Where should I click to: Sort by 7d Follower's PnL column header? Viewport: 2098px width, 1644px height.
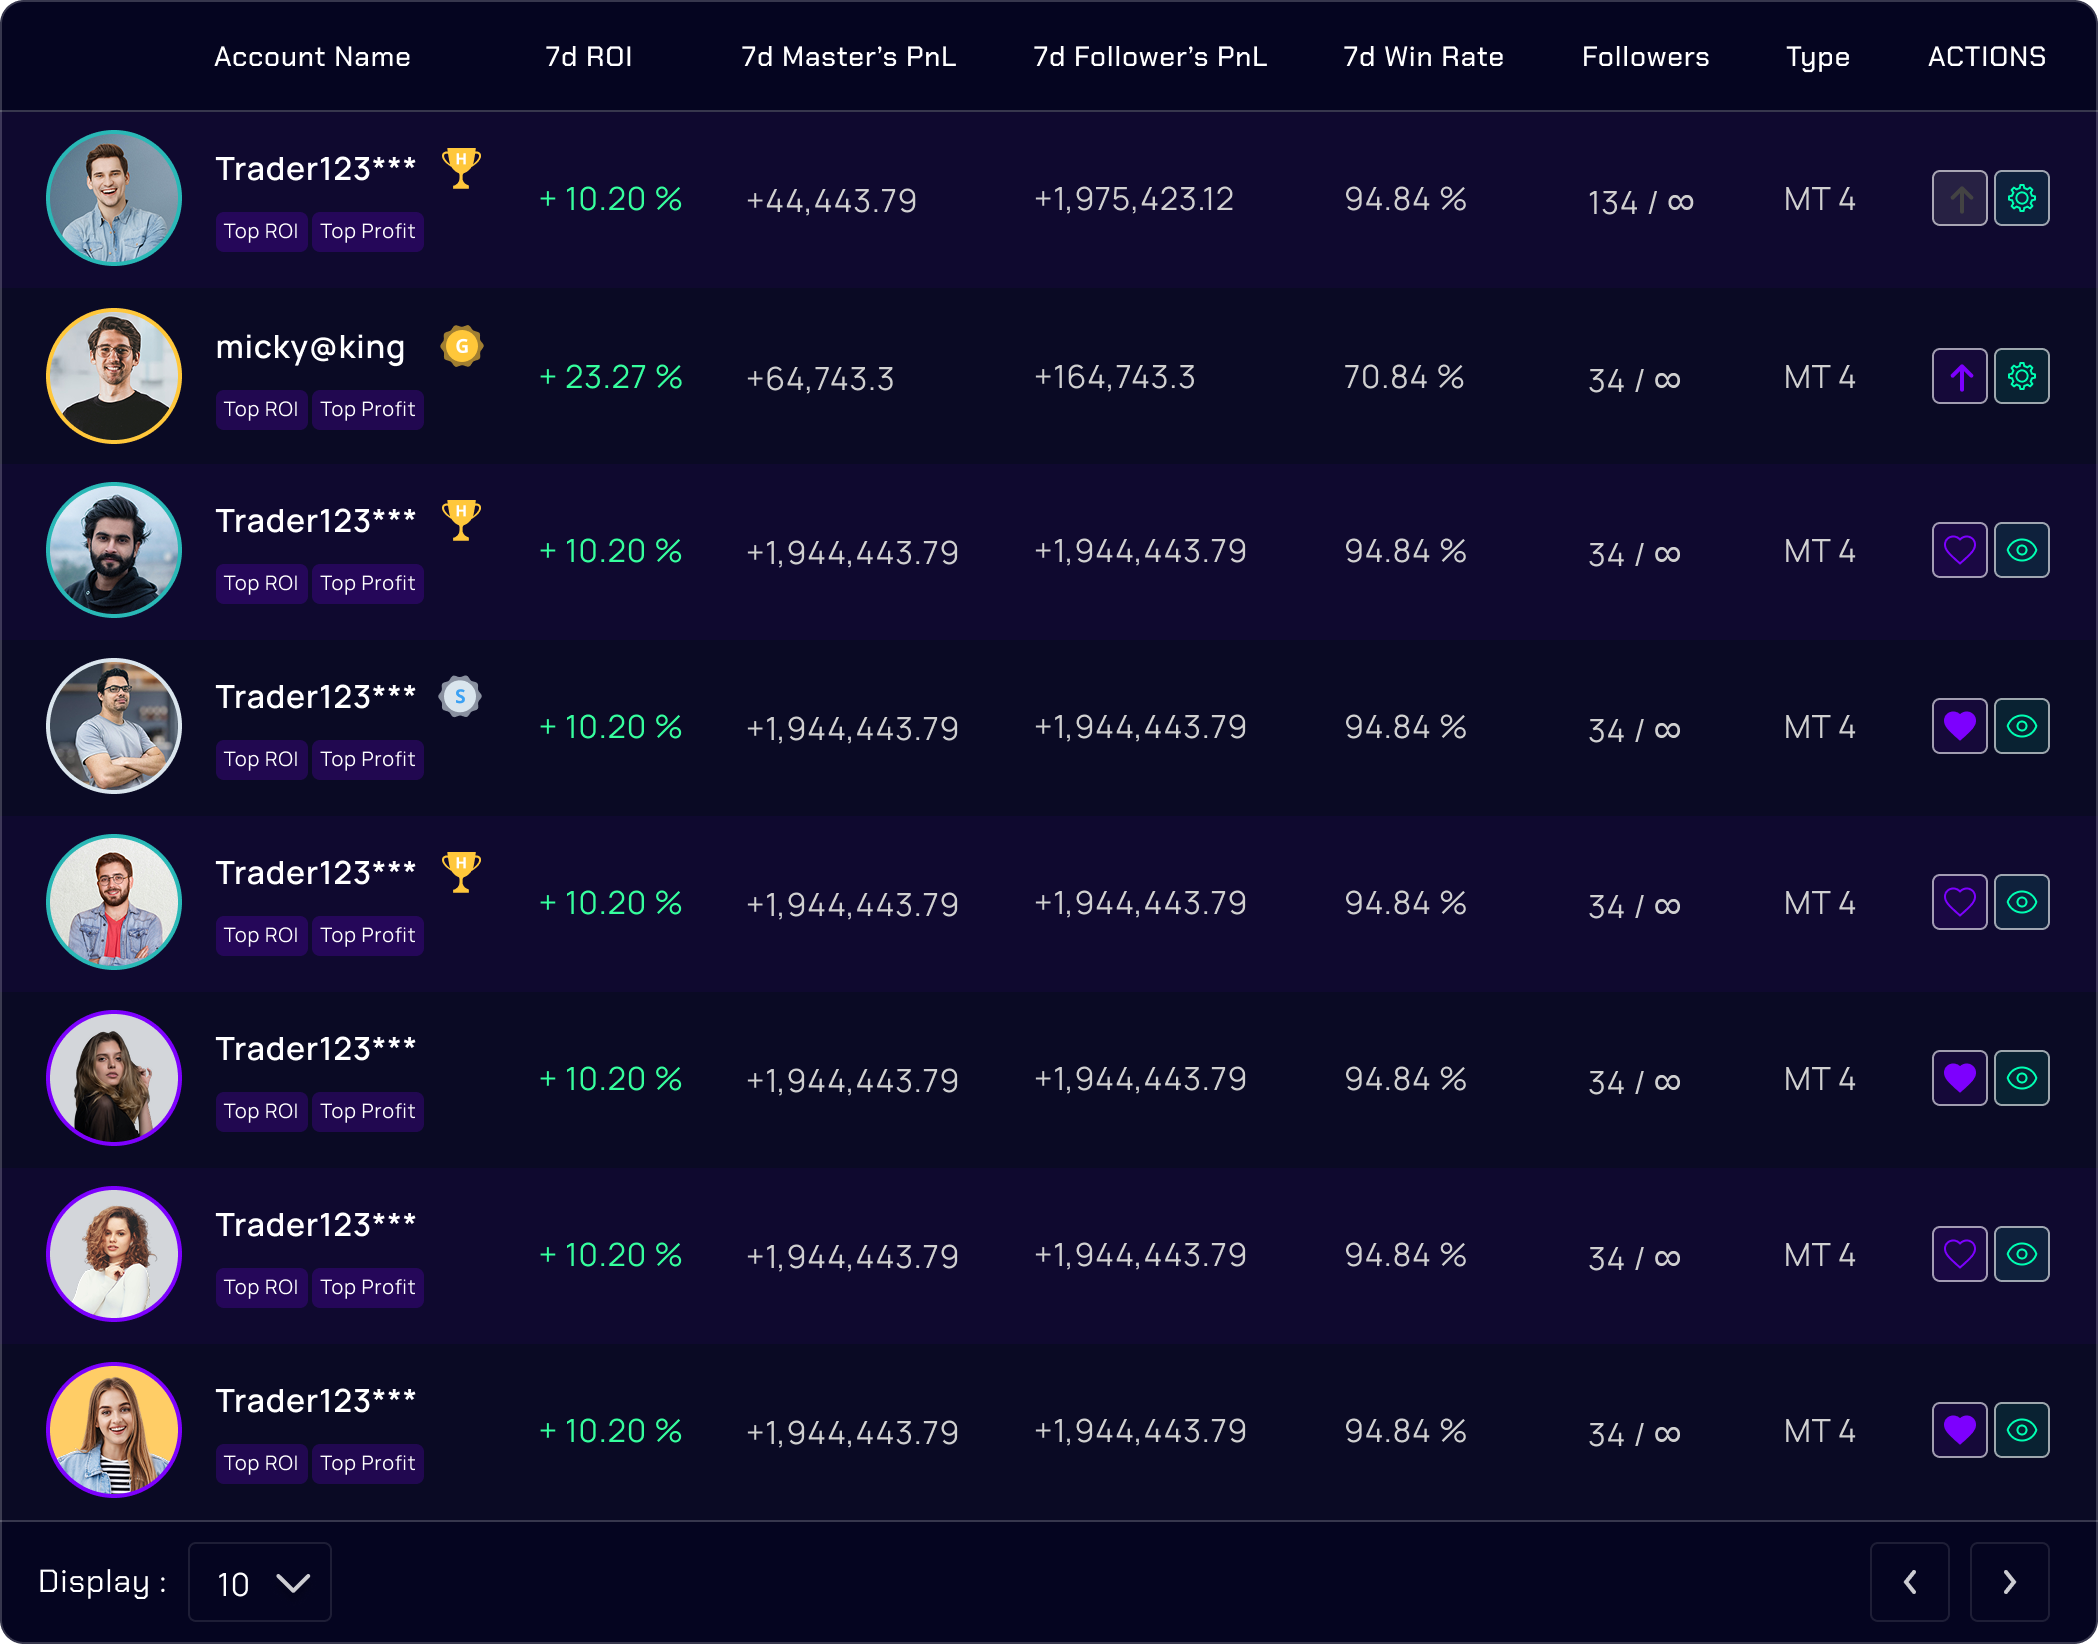pos(1150,57)
